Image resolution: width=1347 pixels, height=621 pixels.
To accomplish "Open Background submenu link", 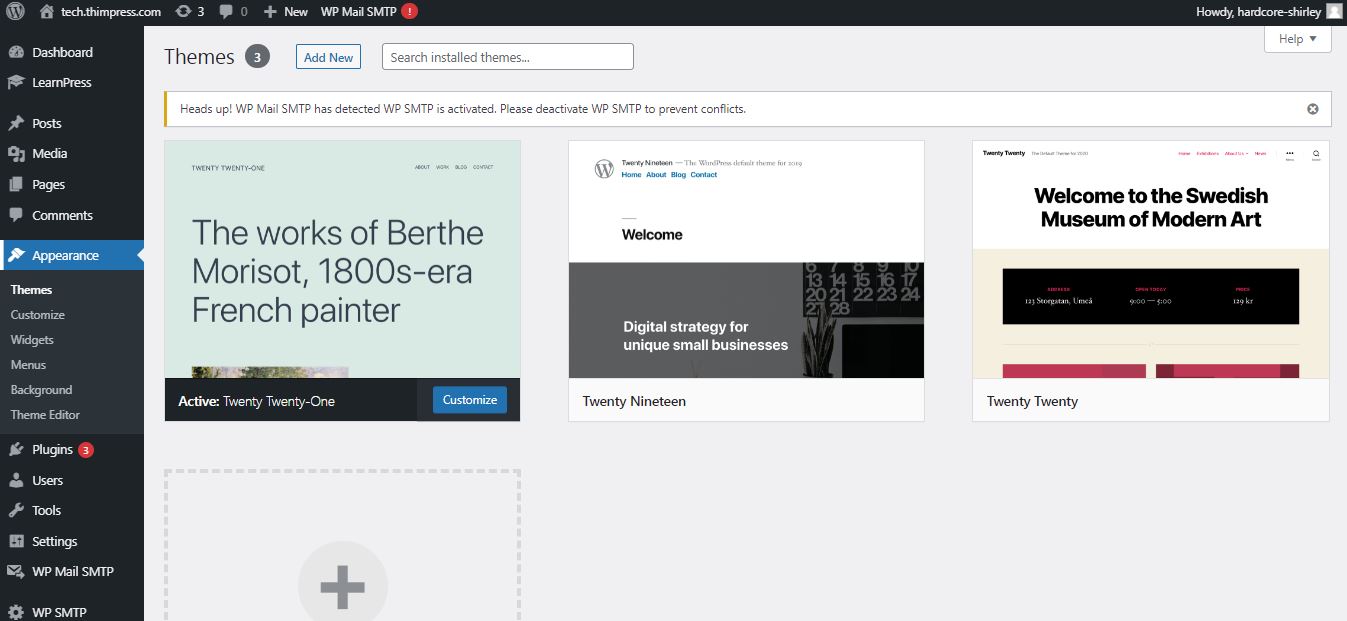I will pos(42,390).
